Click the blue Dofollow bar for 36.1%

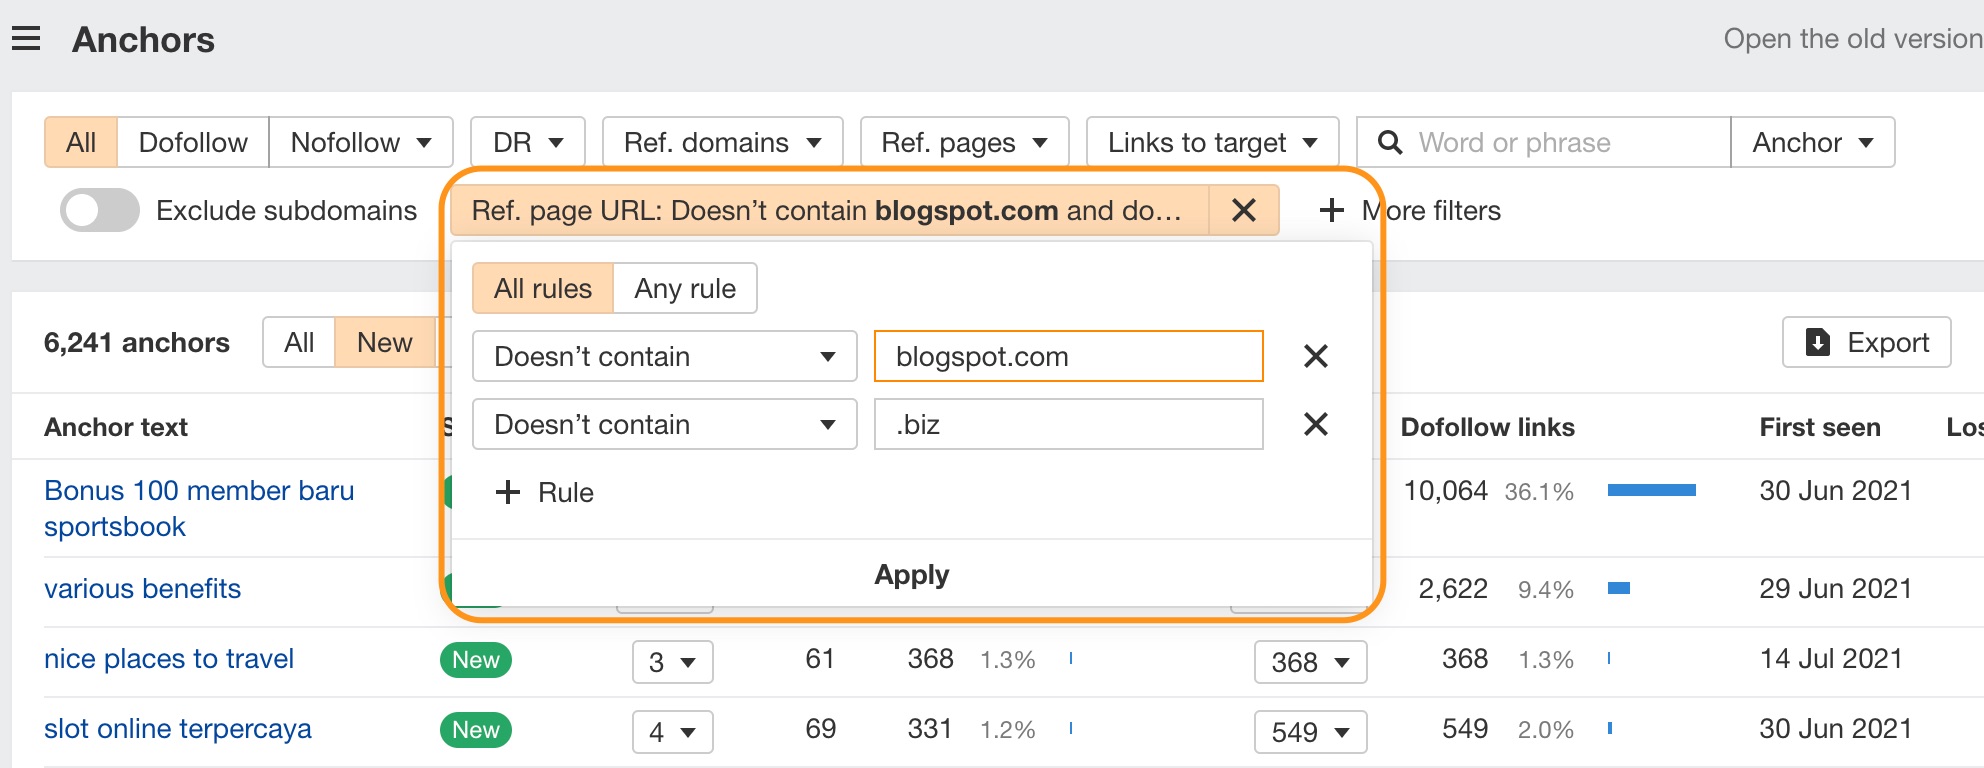(1651, 490)
